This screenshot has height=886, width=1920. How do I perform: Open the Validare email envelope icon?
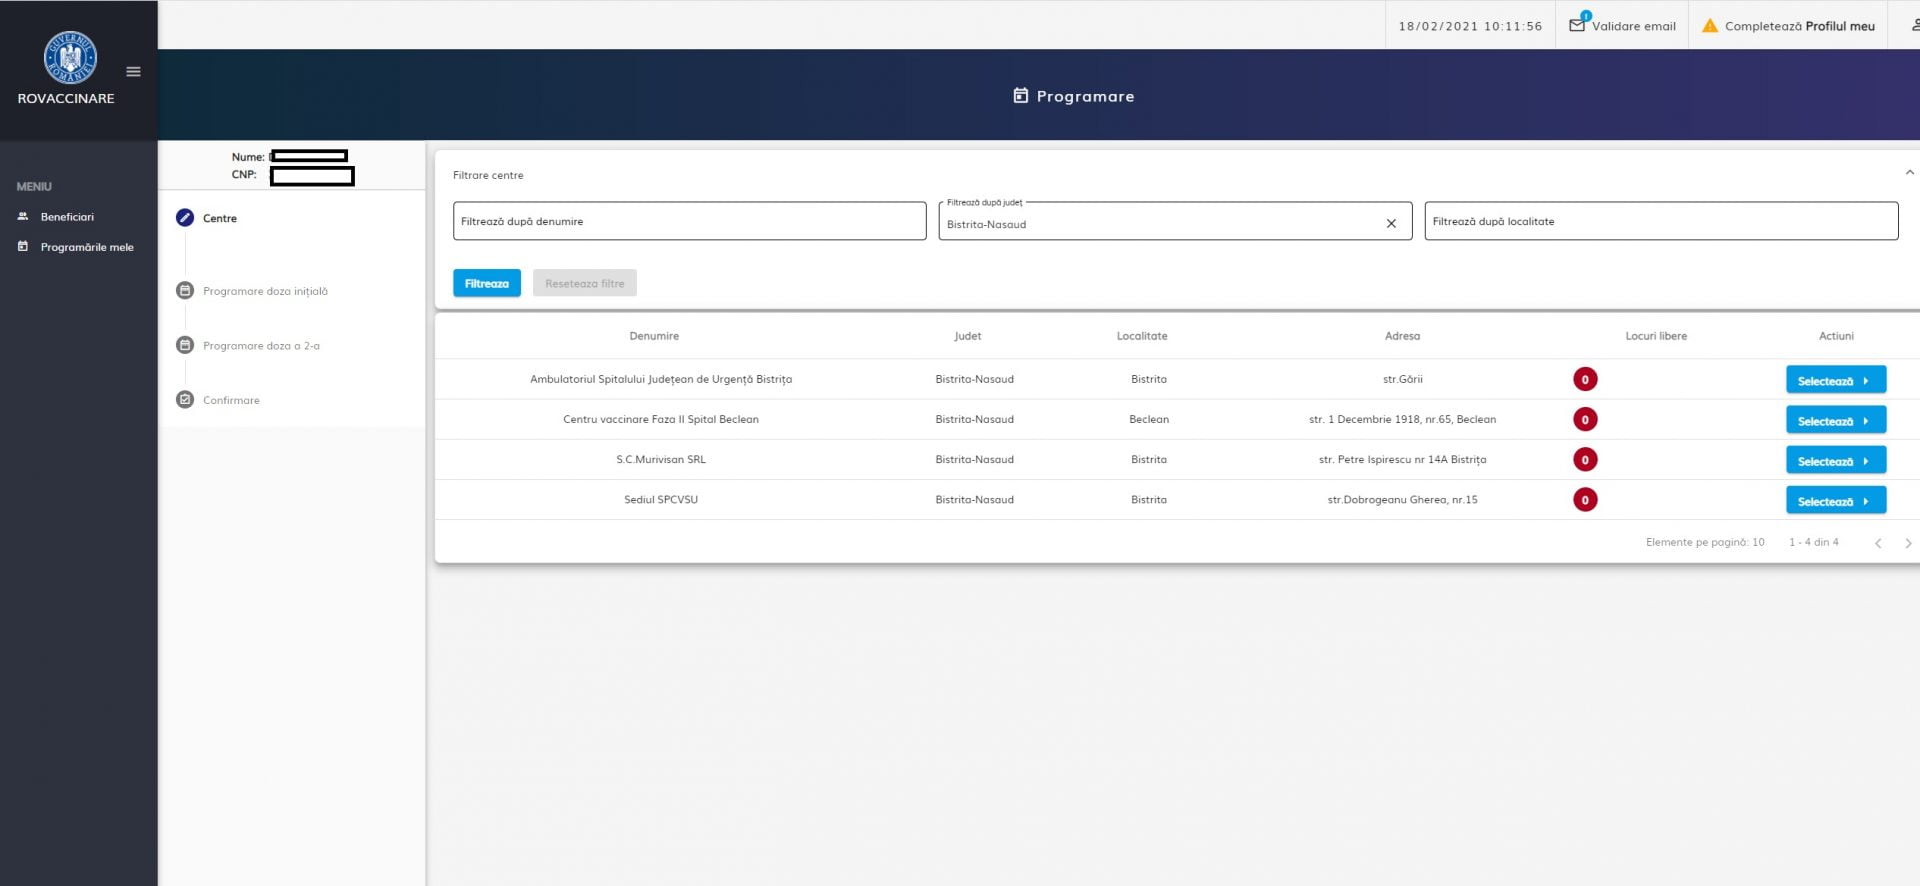(1577, 25)
